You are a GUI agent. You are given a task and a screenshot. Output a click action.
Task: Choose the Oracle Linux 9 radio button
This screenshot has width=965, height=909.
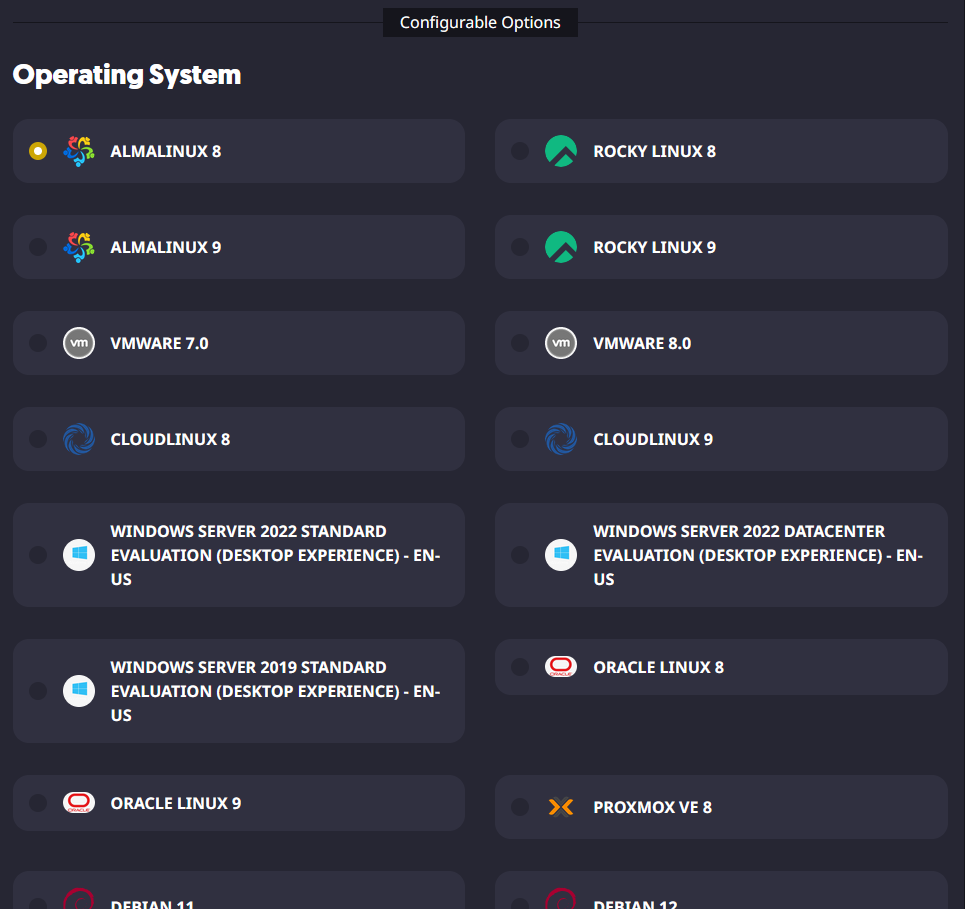(38, 803)
